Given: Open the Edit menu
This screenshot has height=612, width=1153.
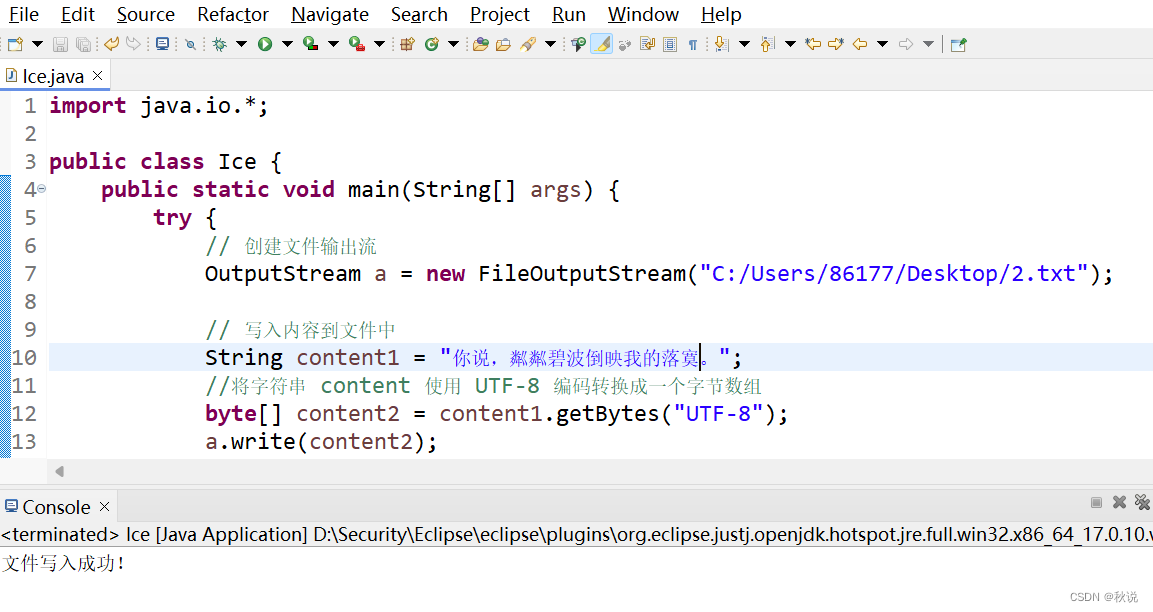Looking at the screenshot, I should tap(78, 15).
